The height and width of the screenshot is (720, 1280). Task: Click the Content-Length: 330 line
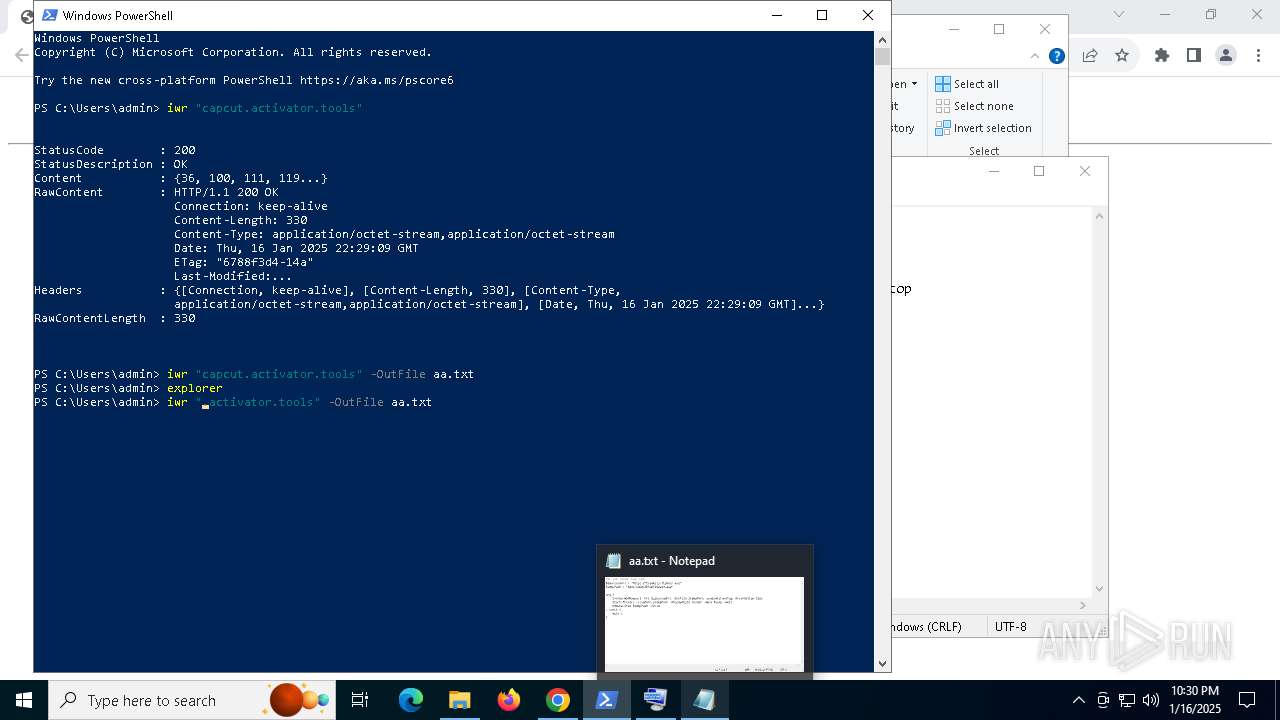click(240, 220)
